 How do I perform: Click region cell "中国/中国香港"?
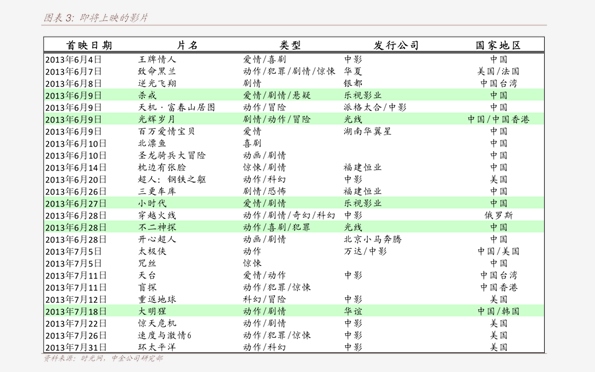coord(498,119)
